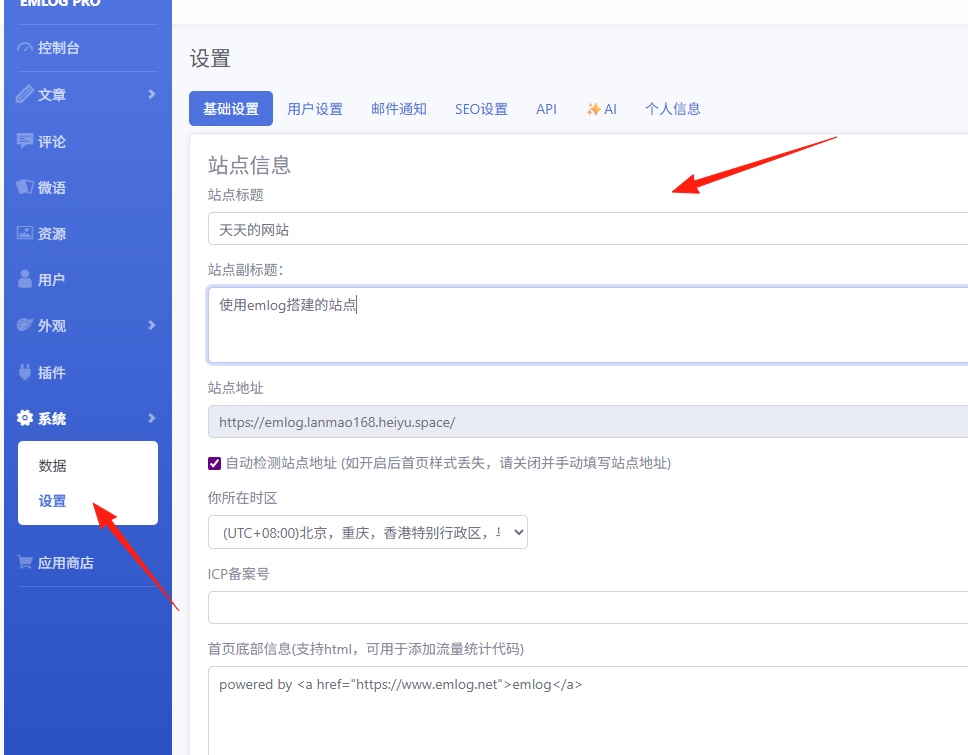The image size is (968, 755).
Task: Click the 站点地址 URL field
Action: pyautogui.click(x=588, y=422)
